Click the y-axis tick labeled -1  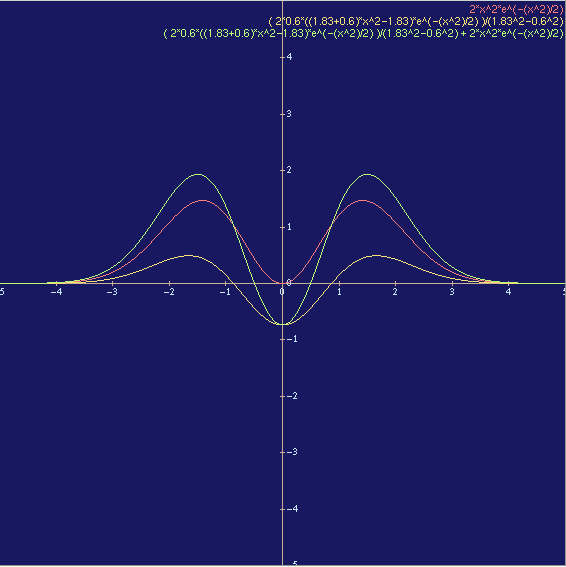click(291, 339)
